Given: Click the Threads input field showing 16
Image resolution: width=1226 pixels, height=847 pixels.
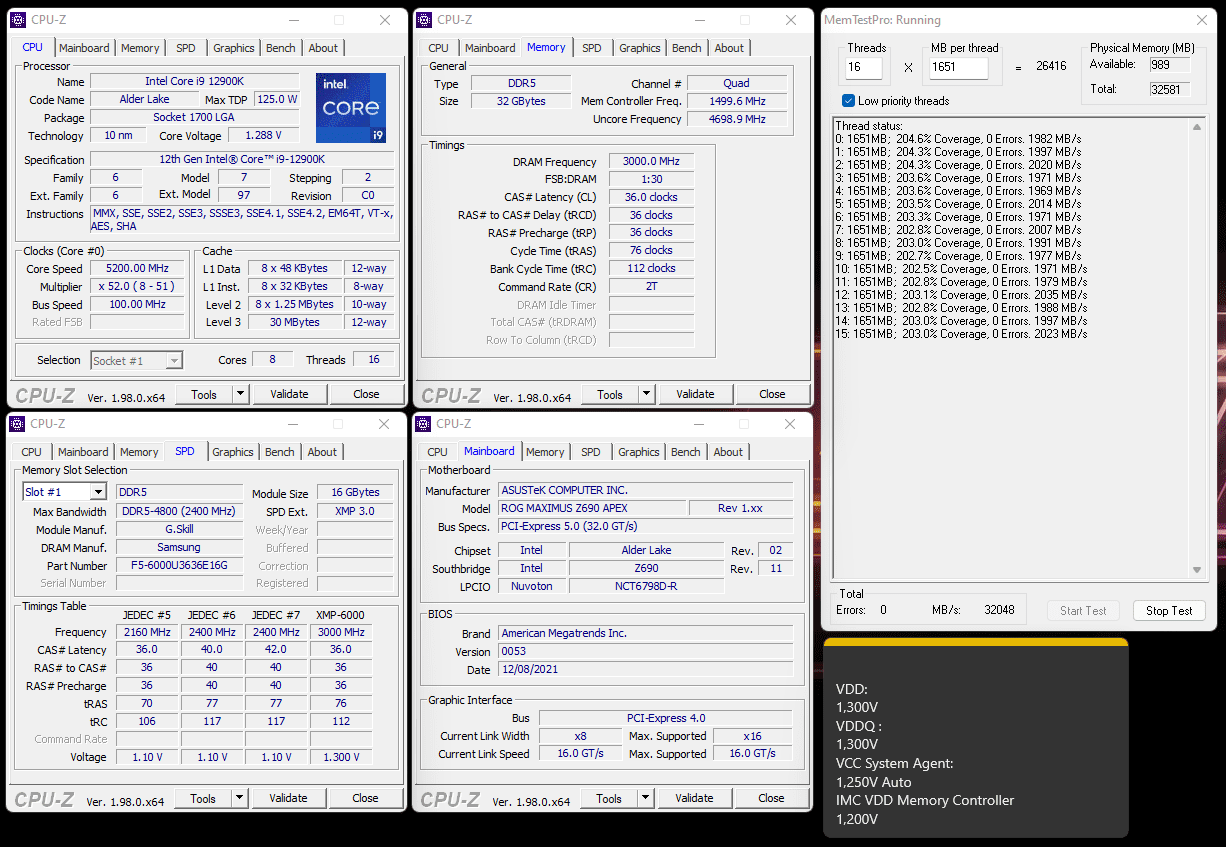Looking at the screenshot, I should point(864,68).
